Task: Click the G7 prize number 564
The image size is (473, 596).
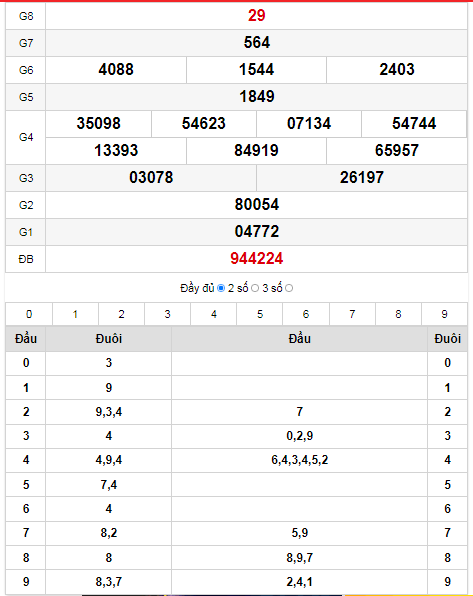Action: coord(257,43)
